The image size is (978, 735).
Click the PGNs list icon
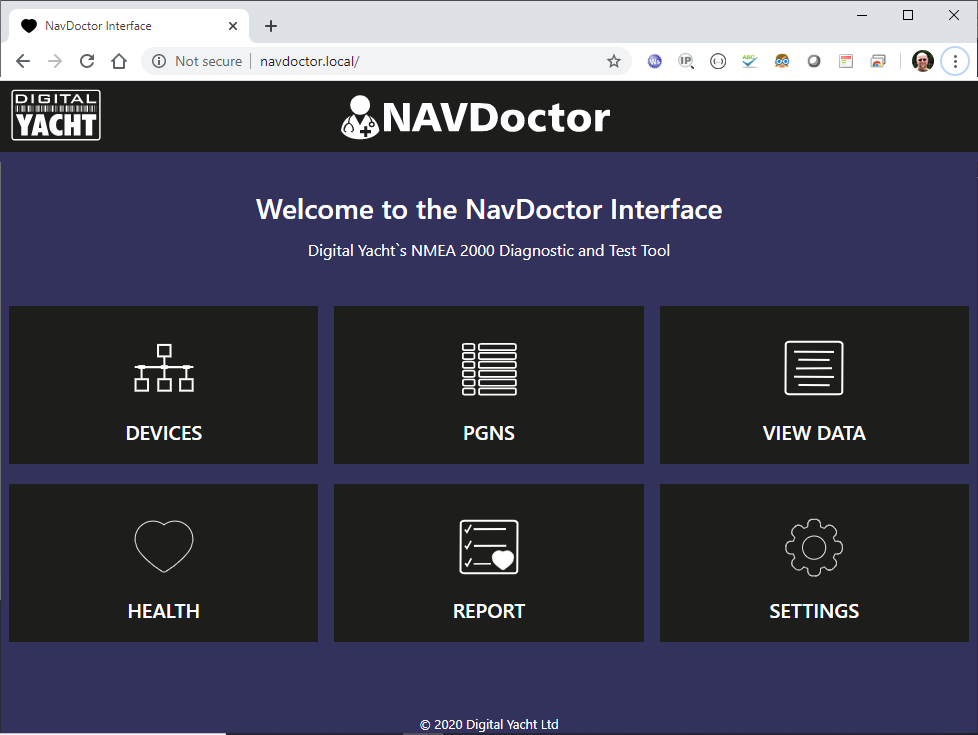point(489,368)
